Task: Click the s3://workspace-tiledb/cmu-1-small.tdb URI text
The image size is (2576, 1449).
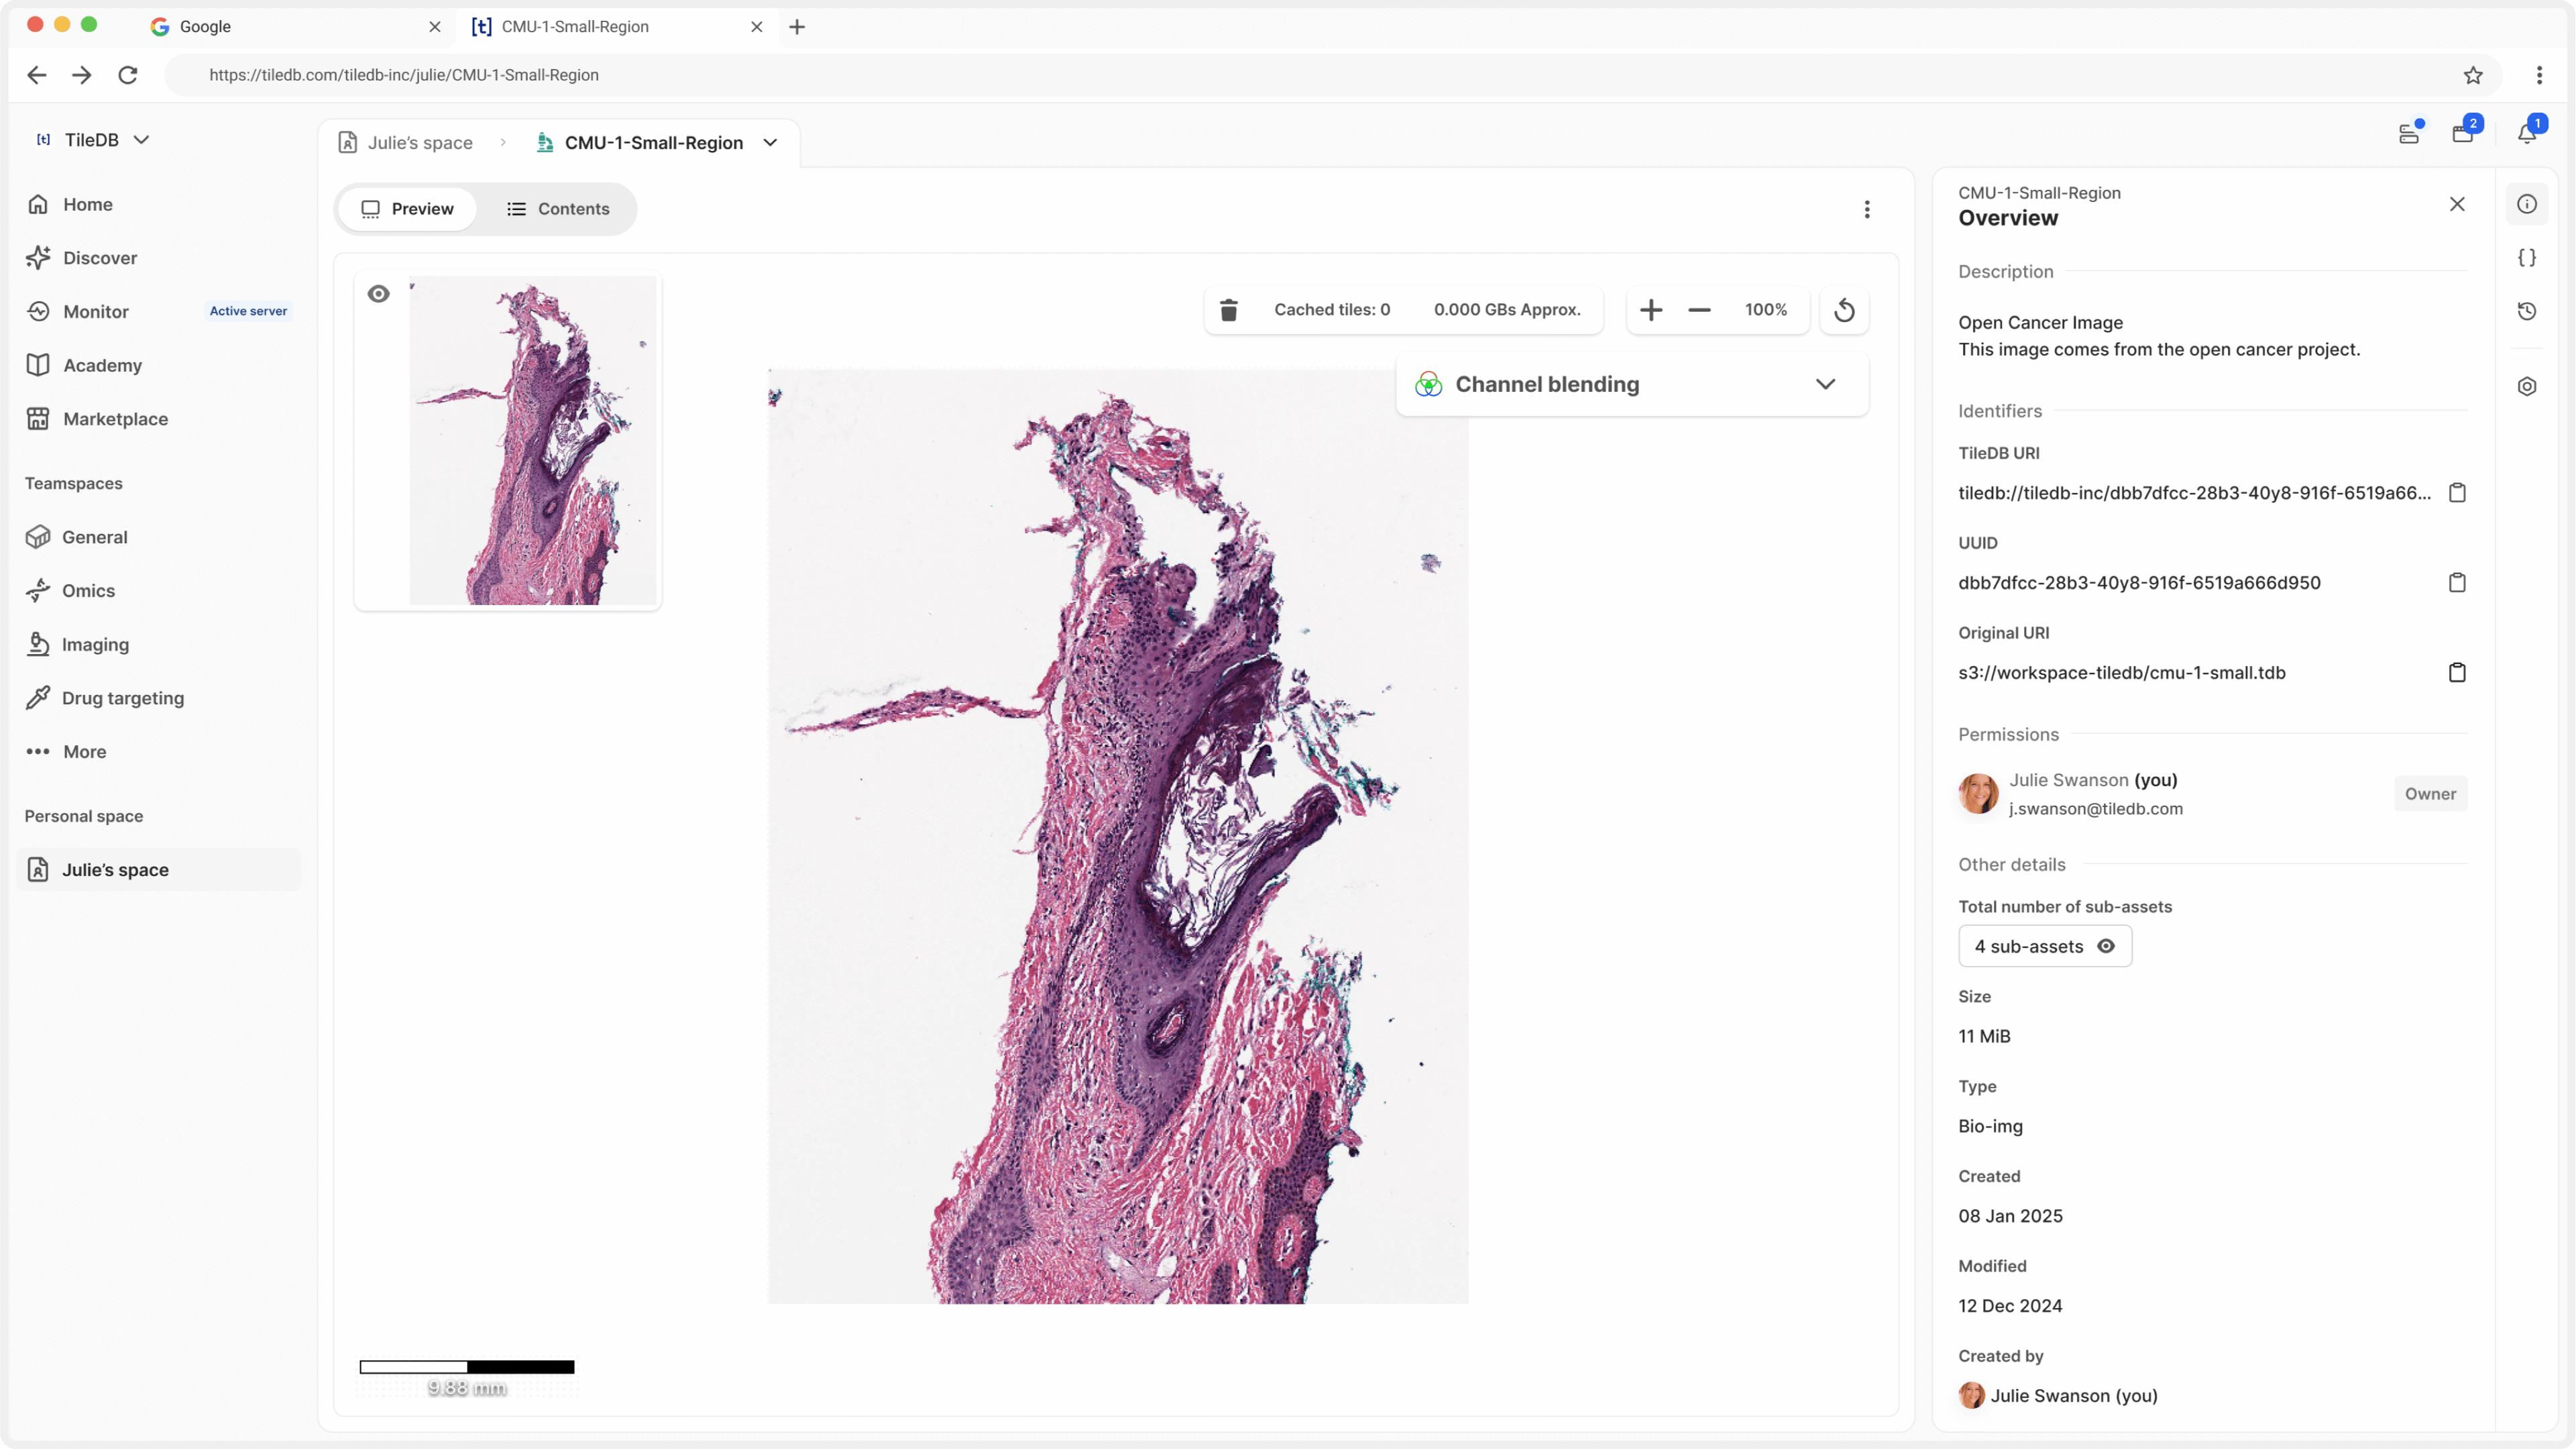Action: click(x=2122, y=673)
